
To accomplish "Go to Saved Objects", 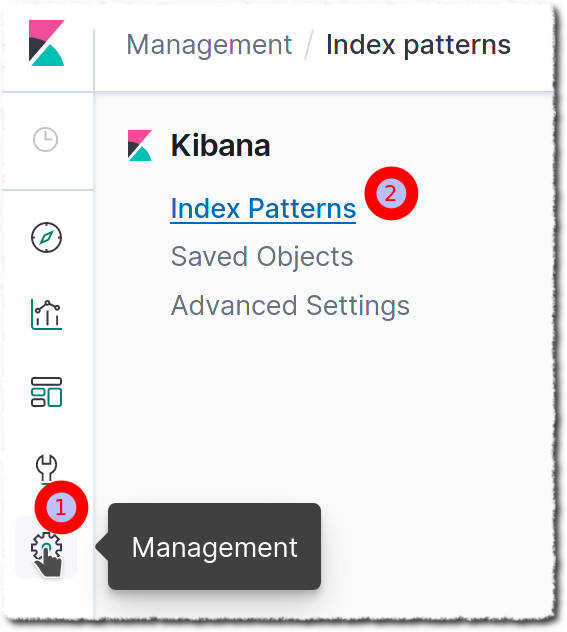I will point(262,256).
